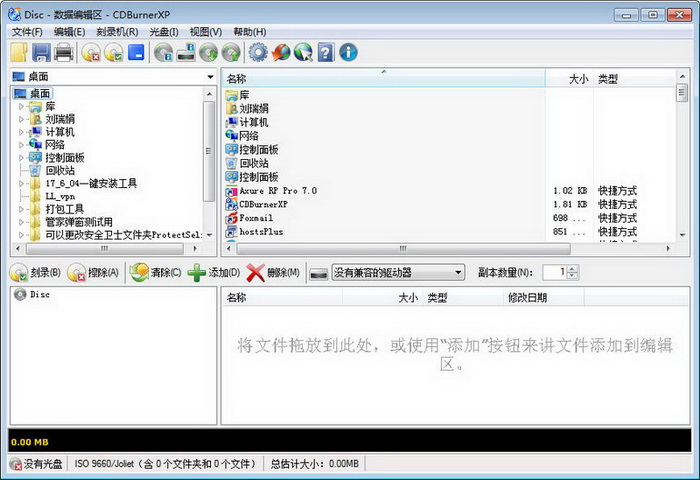Open the 文件(F) menu

[x=27, y=32]
